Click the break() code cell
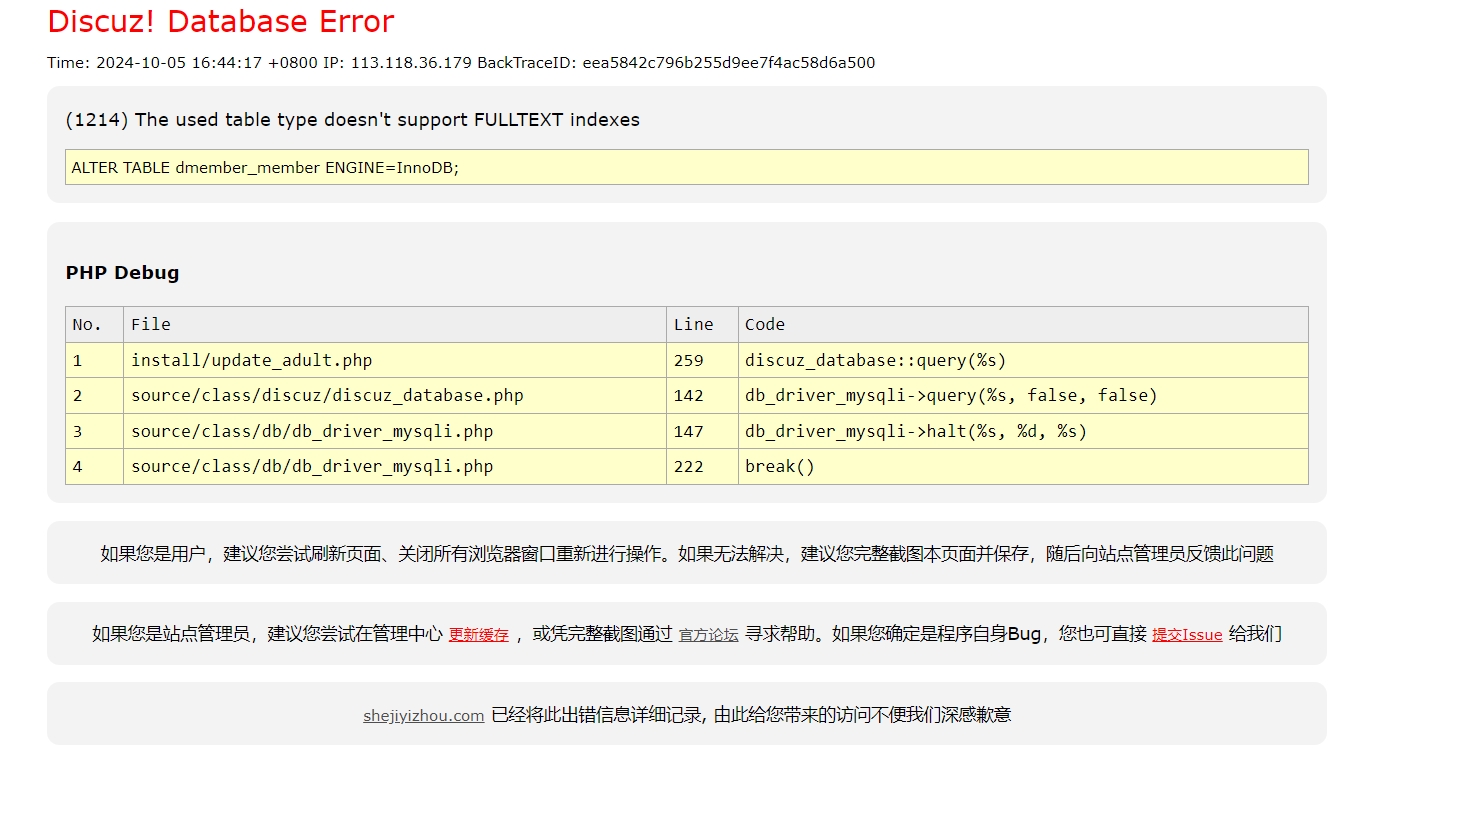1462x821 pixels. (779, 467)
